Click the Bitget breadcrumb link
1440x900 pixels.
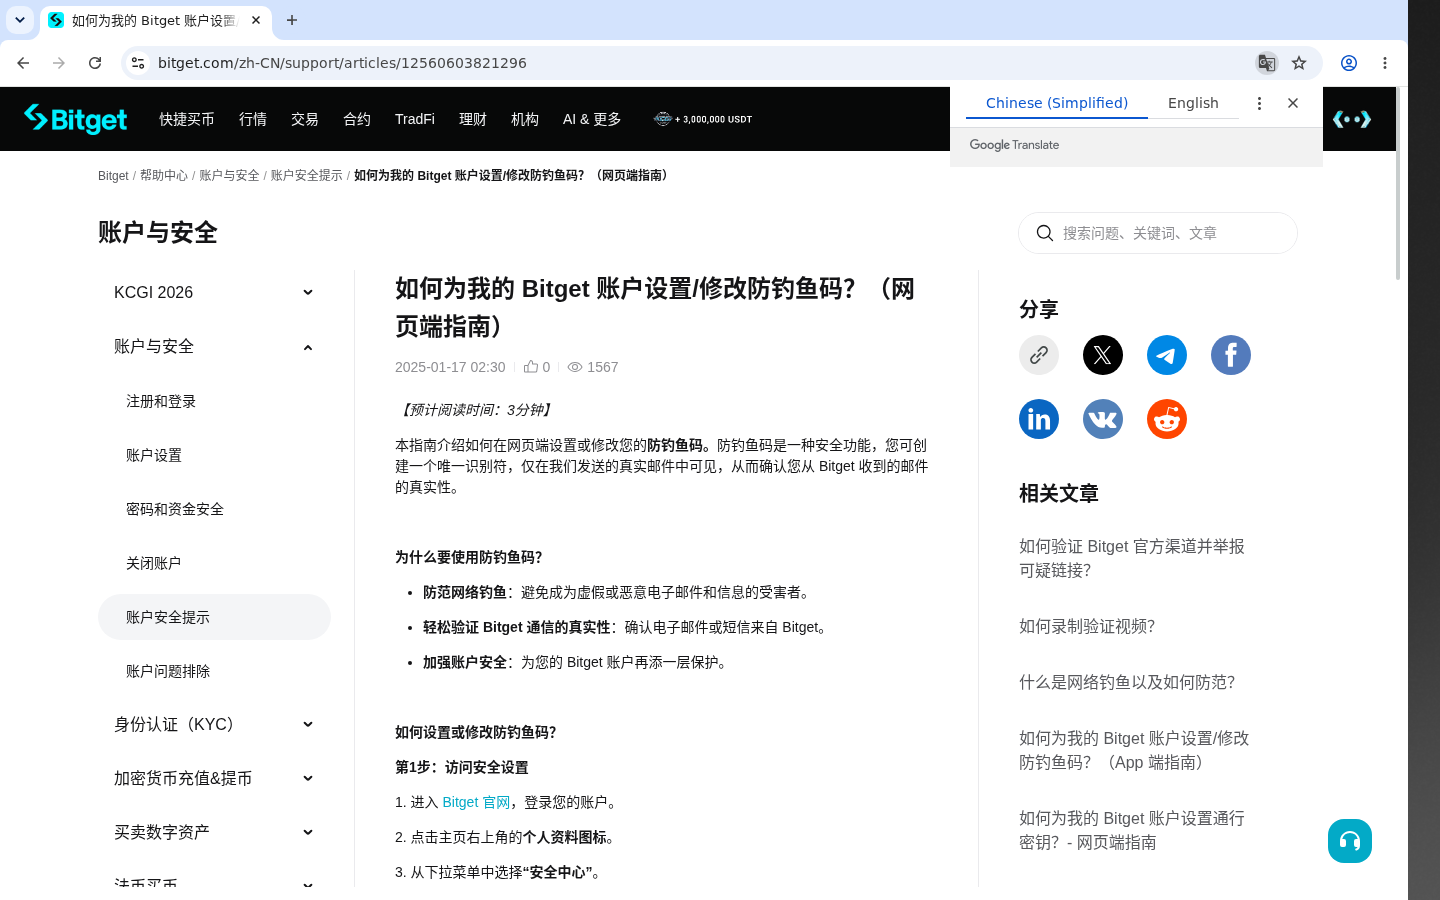[113, 175]
